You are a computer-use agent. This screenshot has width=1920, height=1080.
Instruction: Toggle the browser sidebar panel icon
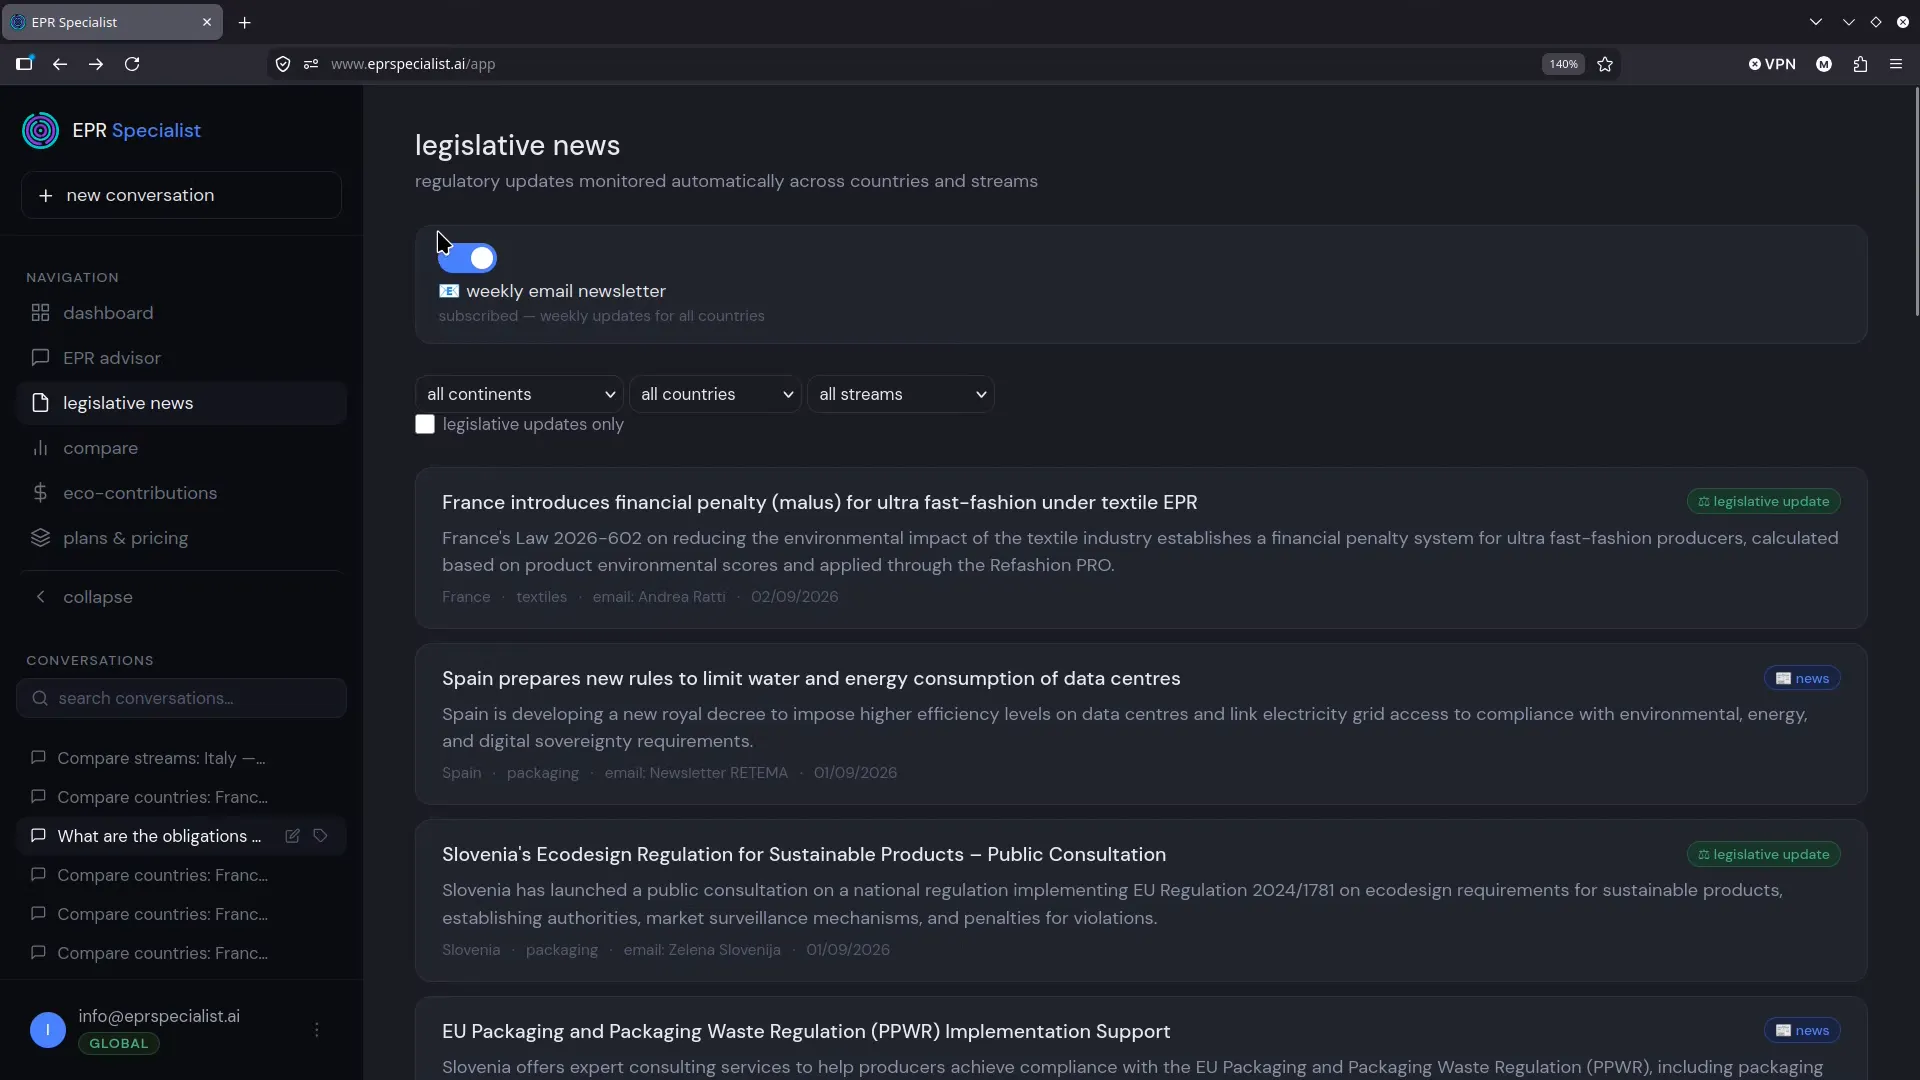[24, 64]
